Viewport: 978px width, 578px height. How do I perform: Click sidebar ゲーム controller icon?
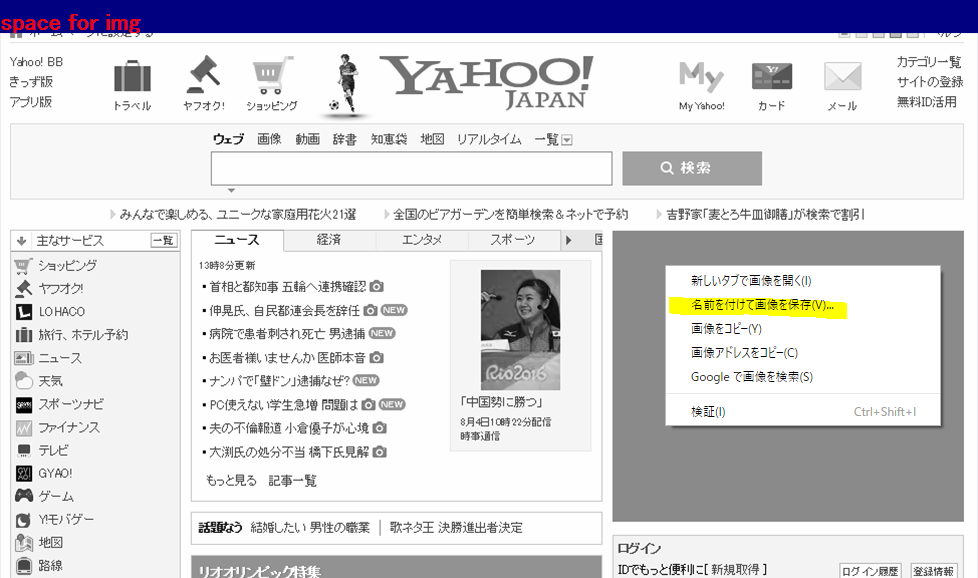(x=23, y=496)
